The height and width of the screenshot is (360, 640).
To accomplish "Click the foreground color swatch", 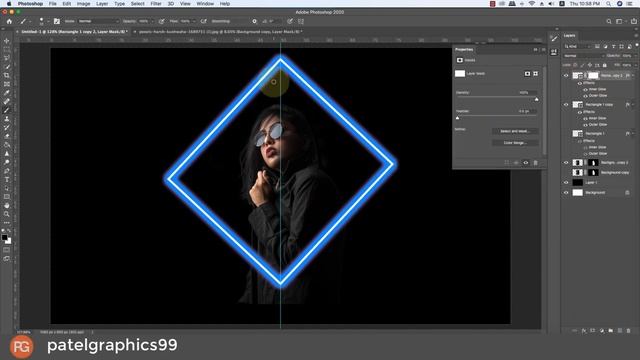I will click(x=4, y=238).
